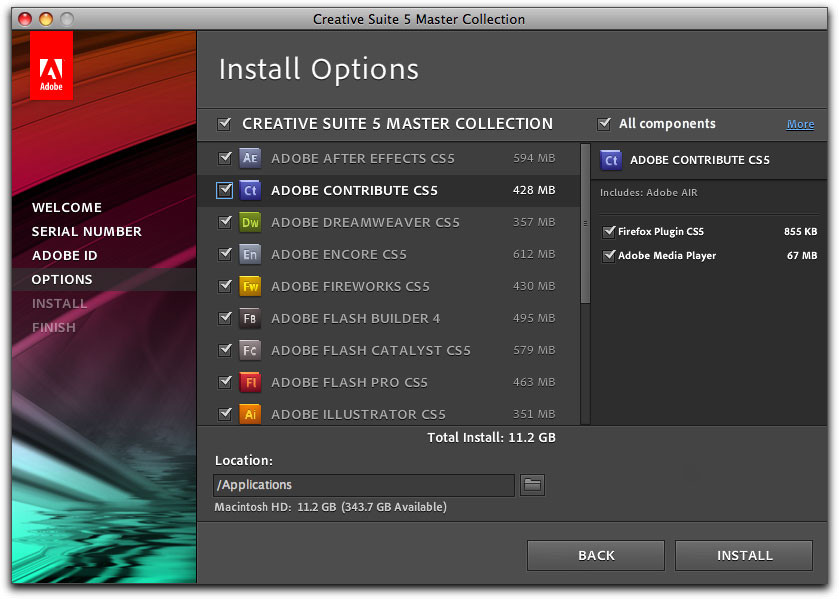Open the folder browse icon beside Location
The width and height of the screenshot is (839, 599).
(532, 485)
